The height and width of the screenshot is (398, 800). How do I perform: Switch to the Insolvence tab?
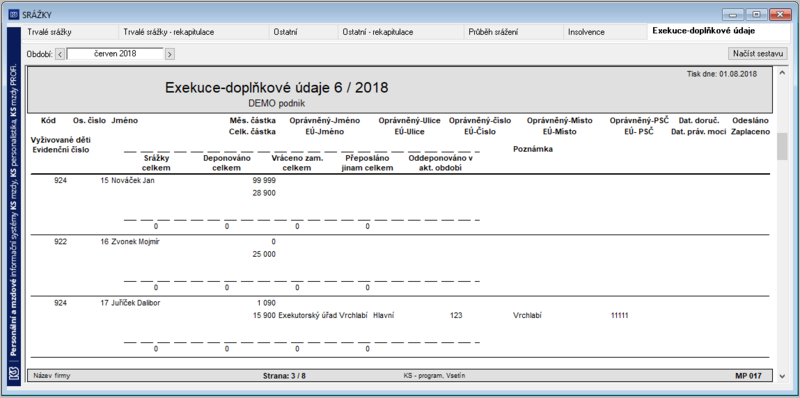pos(605,32)
